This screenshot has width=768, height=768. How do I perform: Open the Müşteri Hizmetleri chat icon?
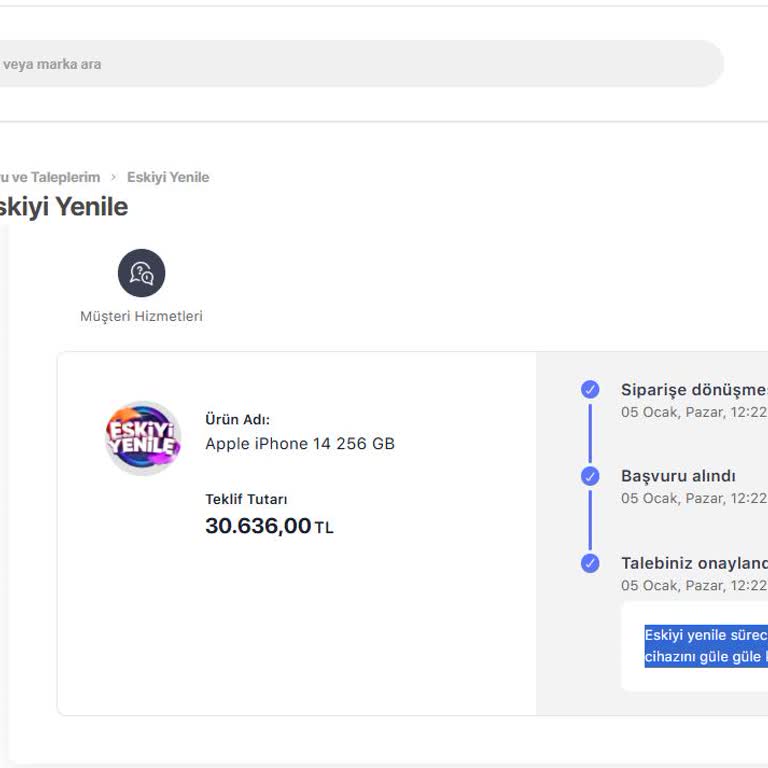pyautogui.click(x=141, y=273)
